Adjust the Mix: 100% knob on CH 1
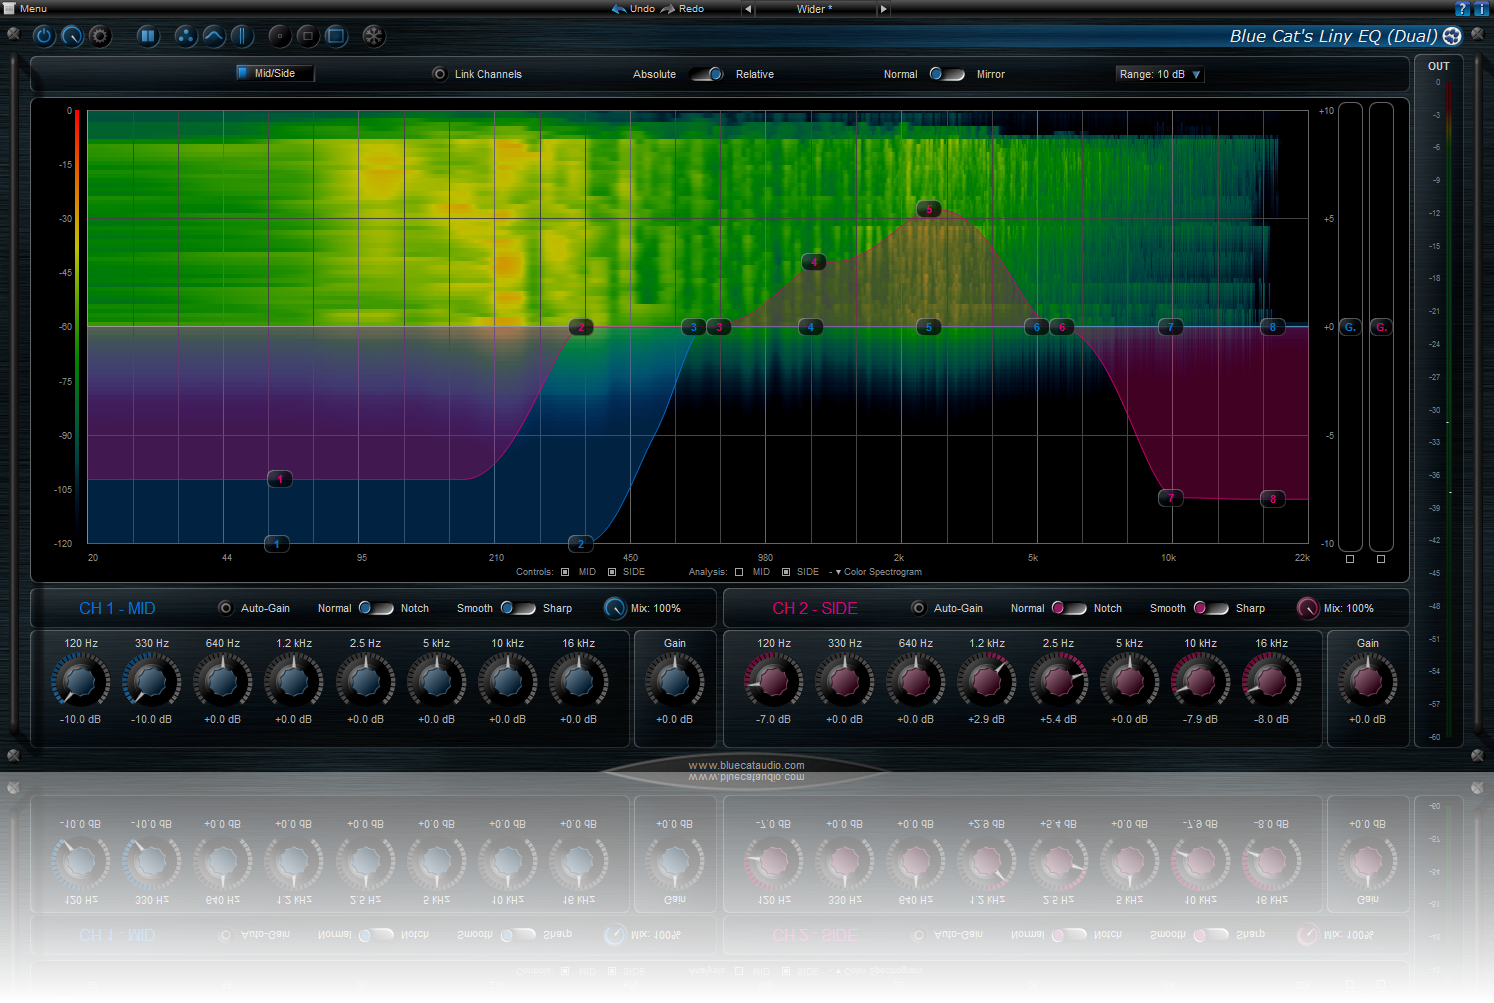 (615, 608)
